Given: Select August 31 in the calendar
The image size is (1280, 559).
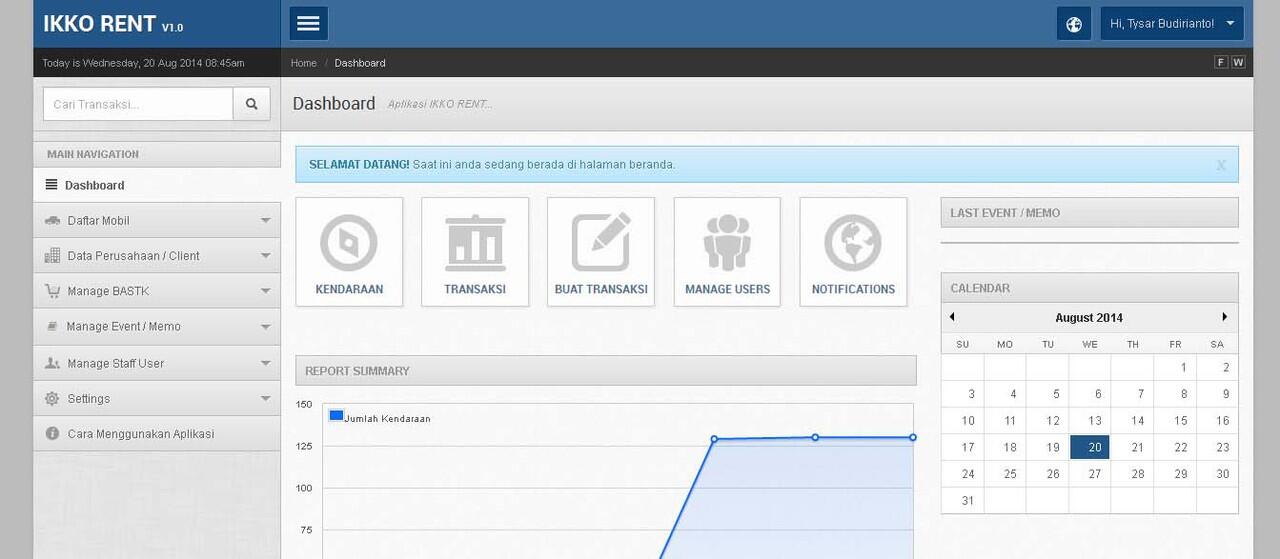Looking at the screenshot, I should (963, 500).
